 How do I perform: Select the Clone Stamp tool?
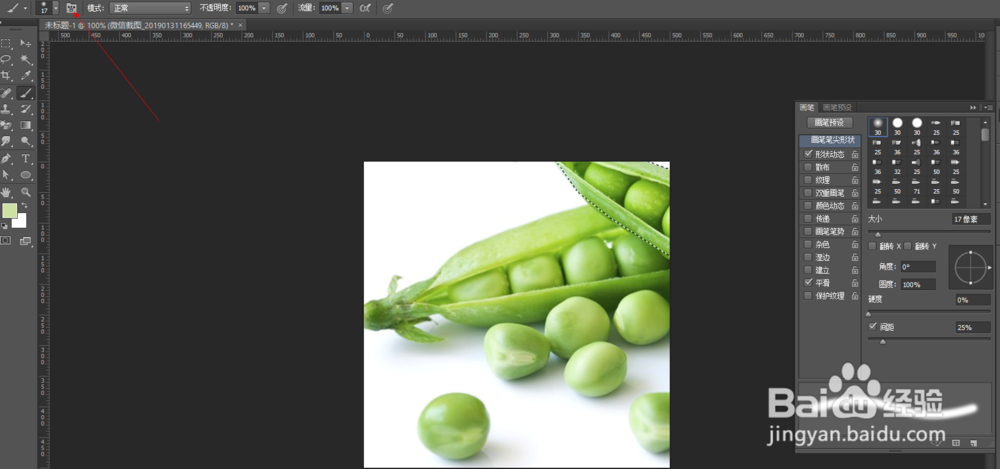coord(6,109)
